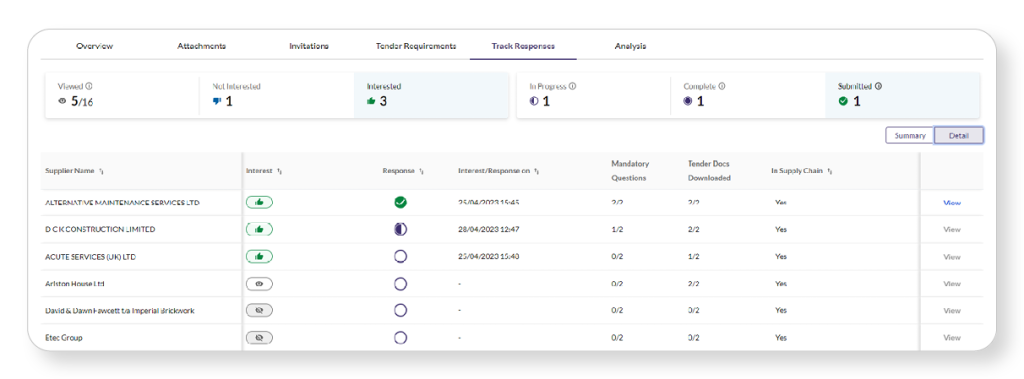1024x379 pixels.
Task: Switch to Detail view
Action: (x=959, y=135)
